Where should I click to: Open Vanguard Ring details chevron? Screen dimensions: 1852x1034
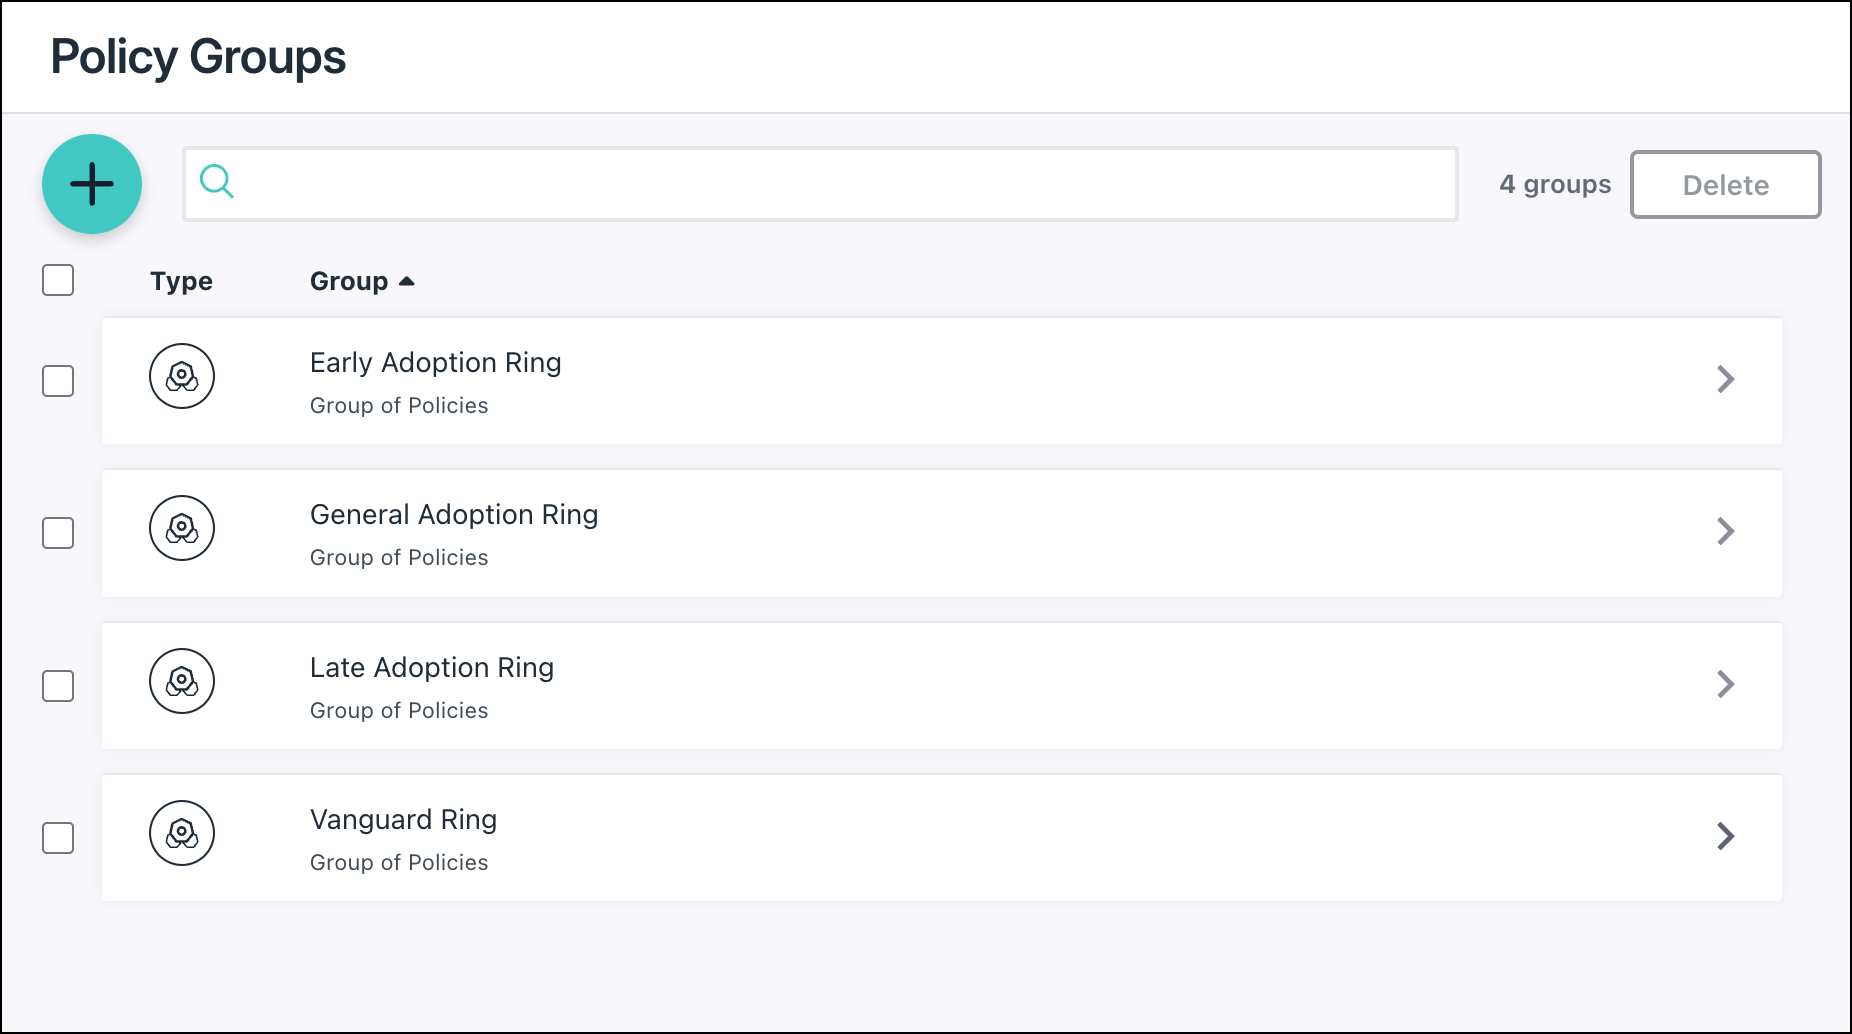click(1725, 836)
